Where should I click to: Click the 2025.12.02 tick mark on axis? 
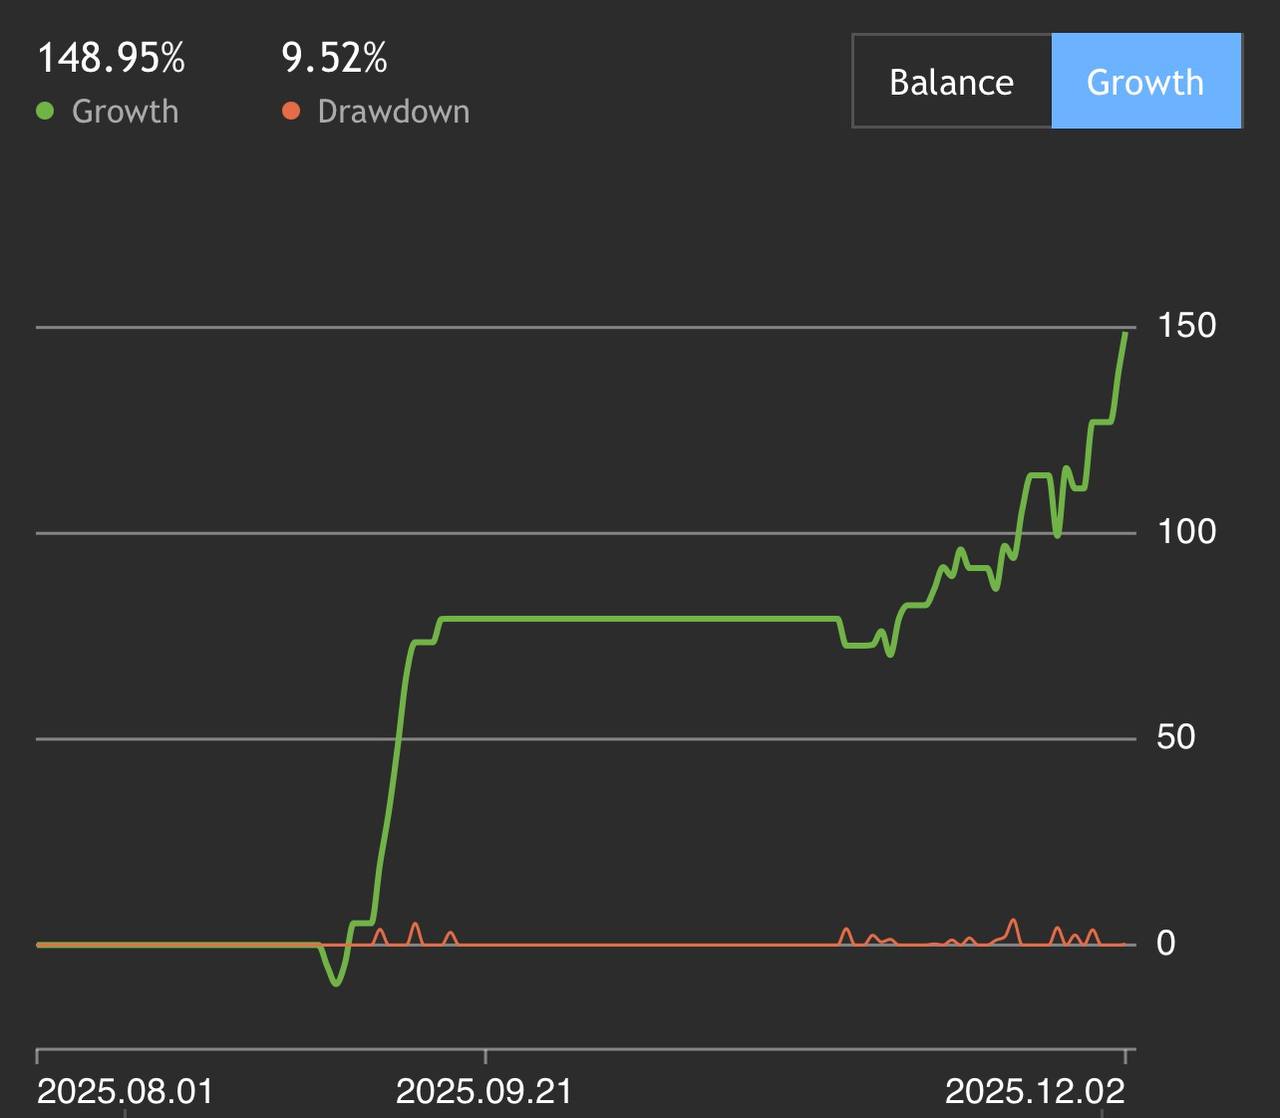(1126, 1056)
